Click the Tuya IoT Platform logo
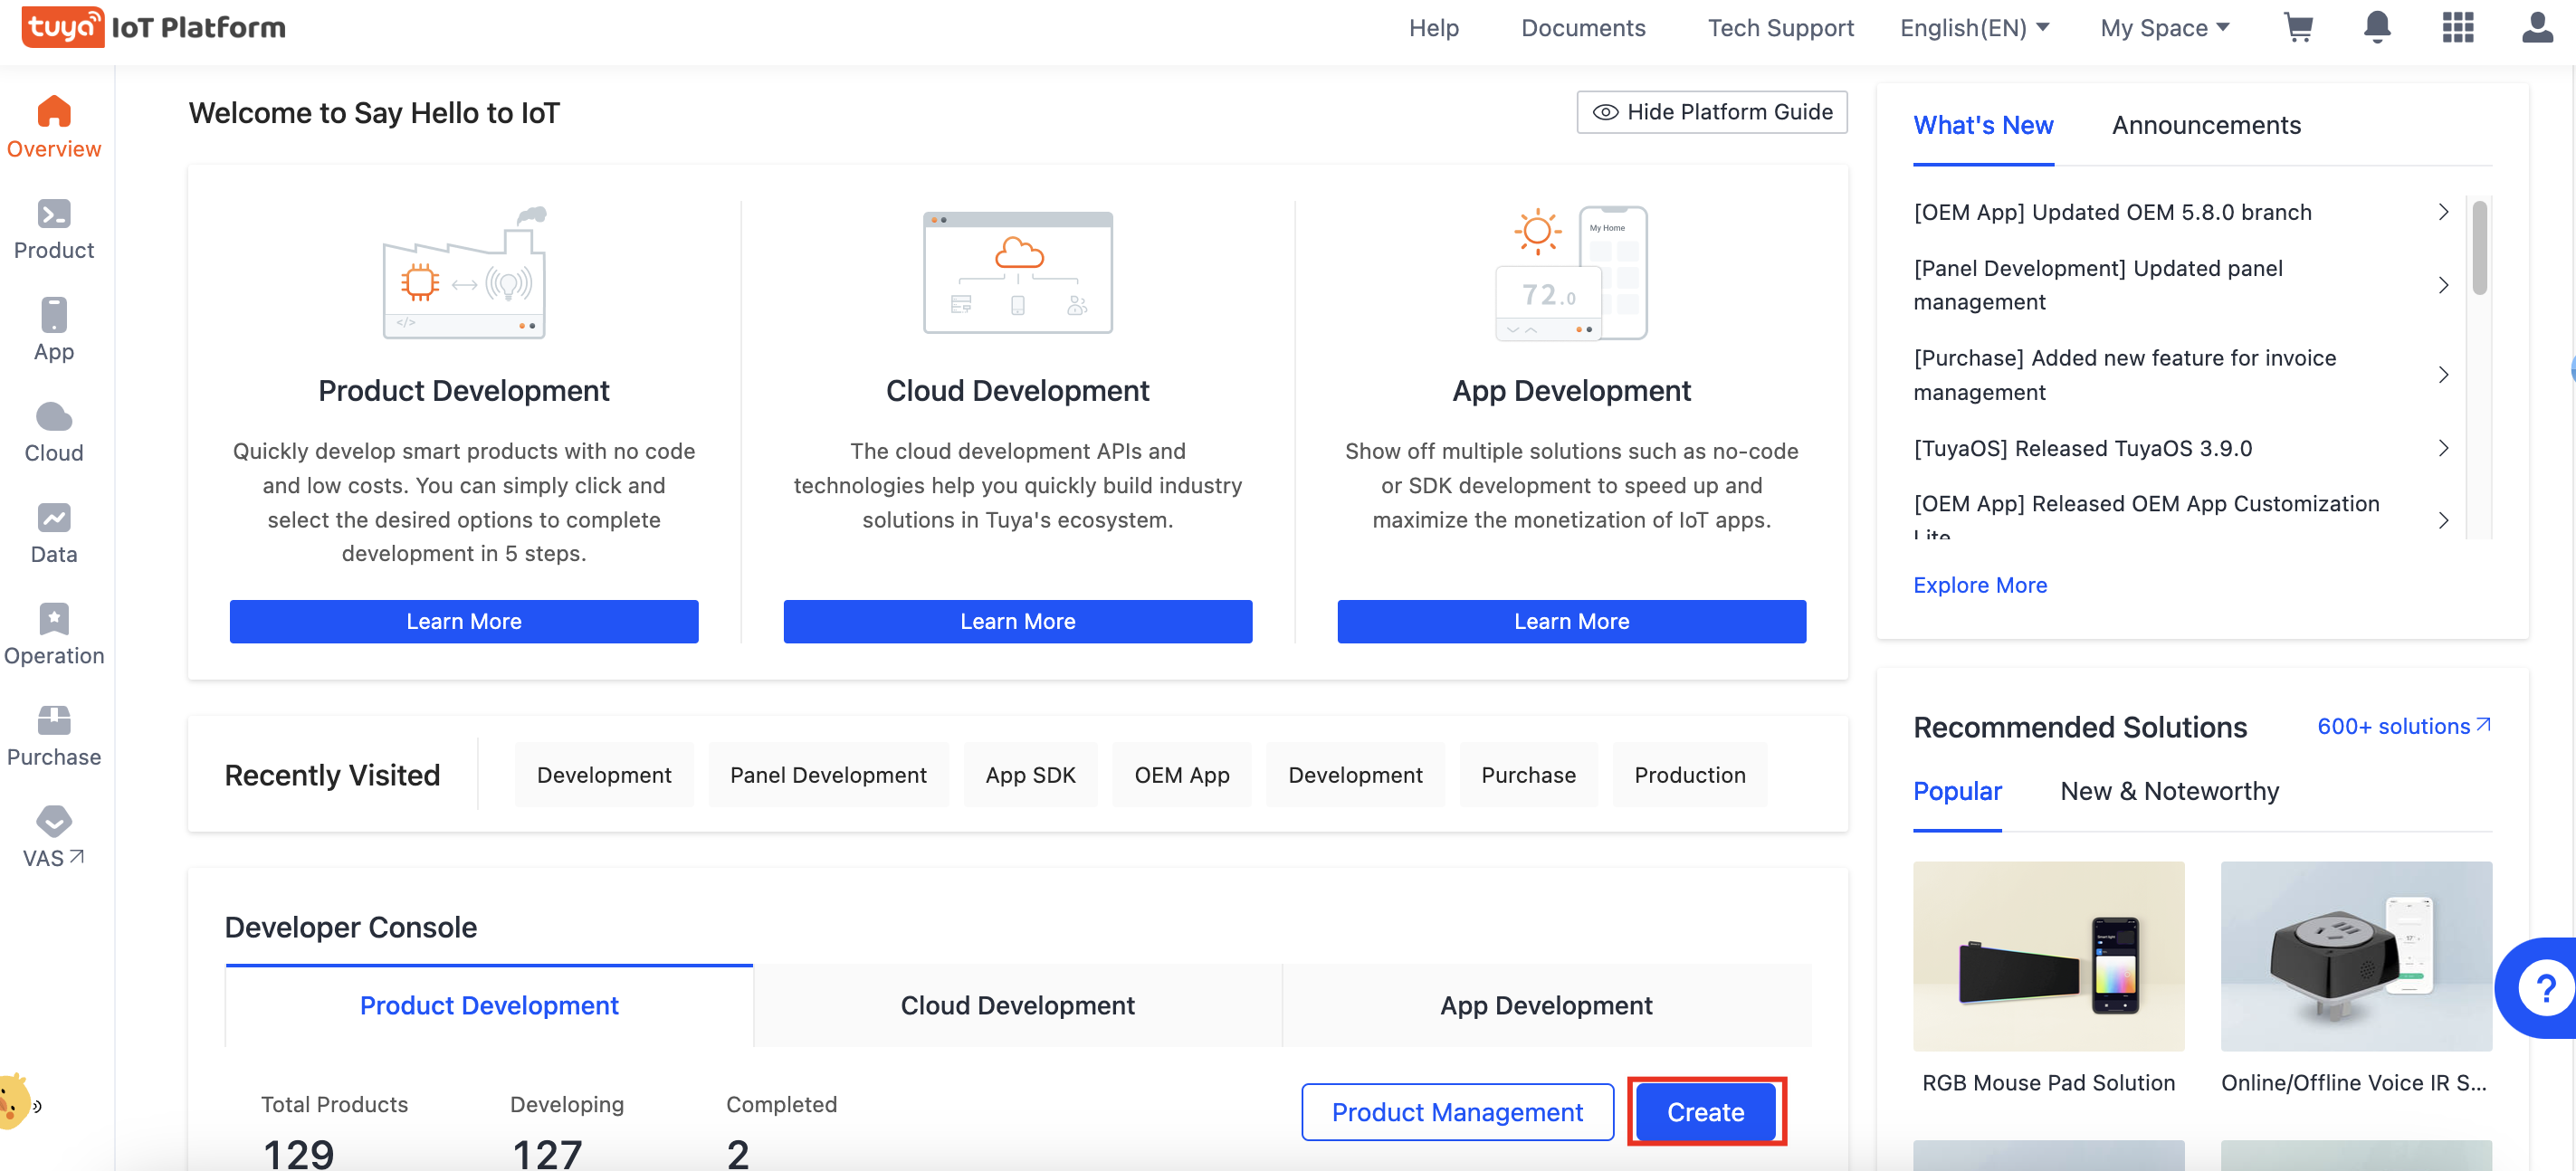 [x=154, y=27]
